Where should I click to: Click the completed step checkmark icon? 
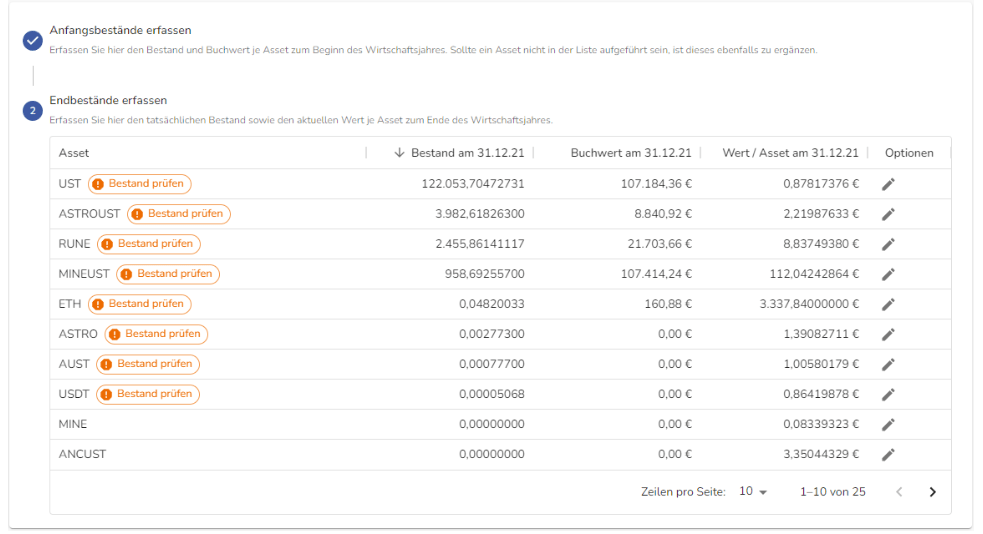point(33,41)
